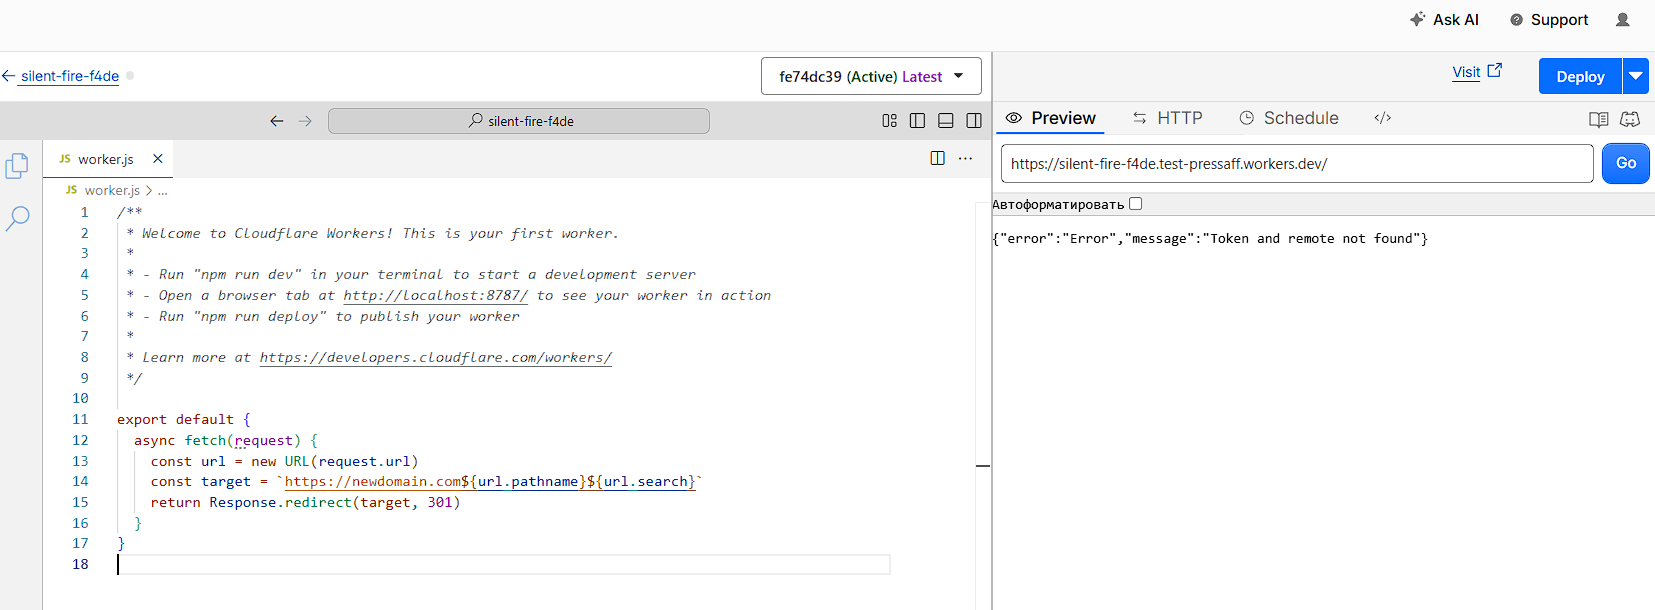Expand the fe74dc39 (Active) Latest version dropdown

871,76
